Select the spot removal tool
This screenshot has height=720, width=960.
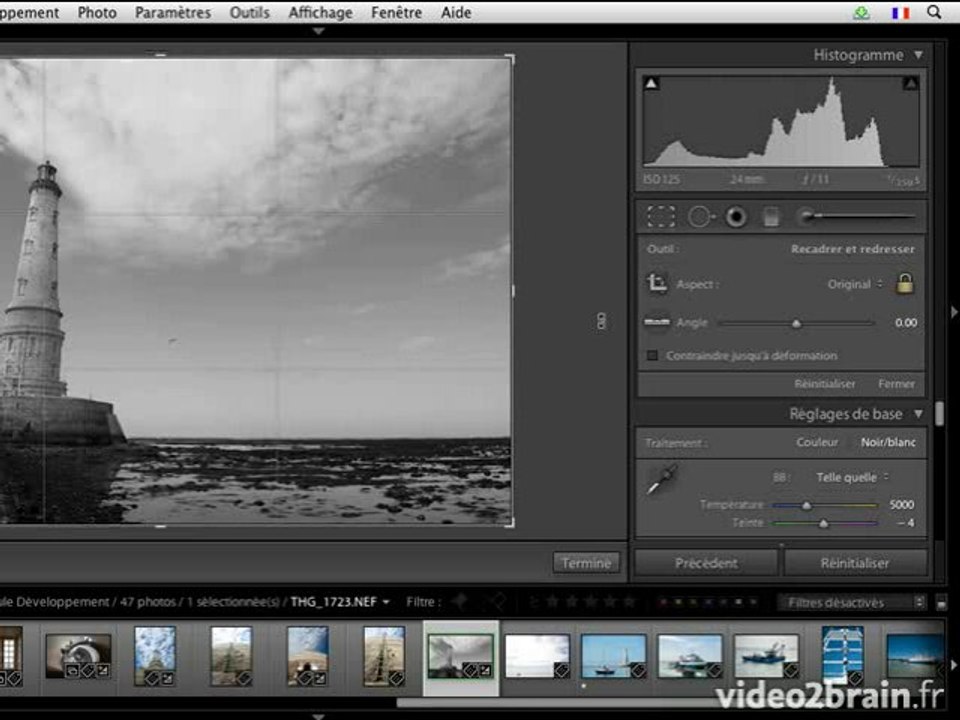click(x=701, y=217)
